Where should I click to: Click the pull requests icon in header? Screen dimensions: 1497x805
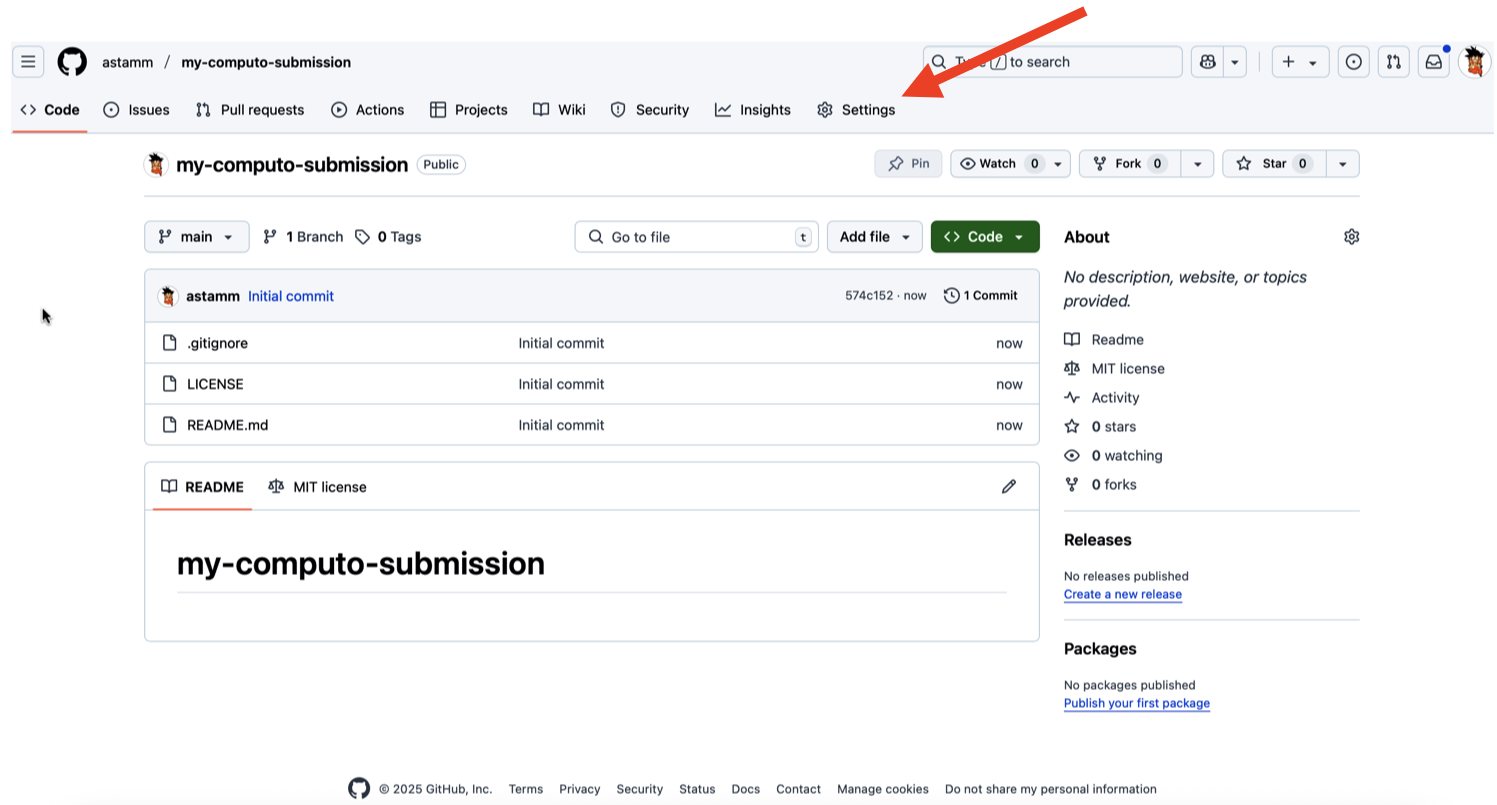(x=1393, y=62)
